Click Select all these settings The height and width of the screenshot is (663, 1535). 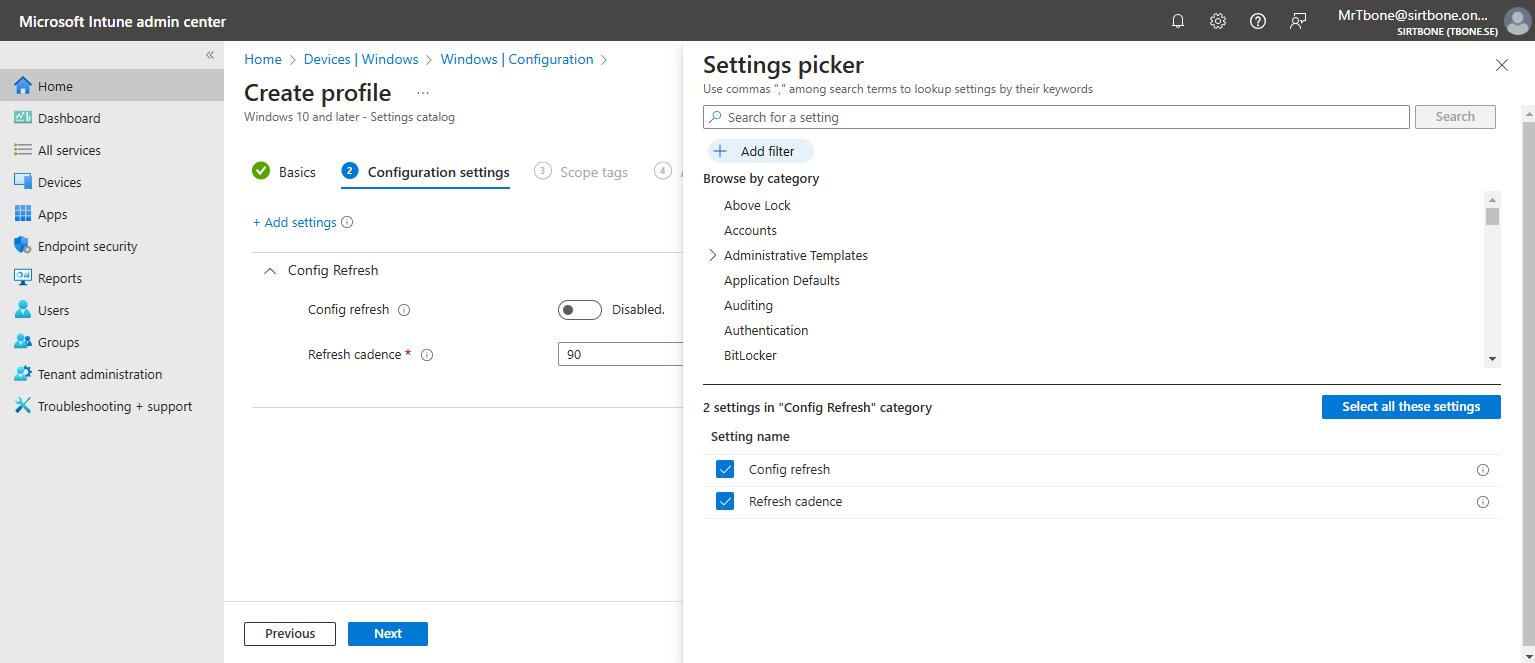click(1411, 406)
